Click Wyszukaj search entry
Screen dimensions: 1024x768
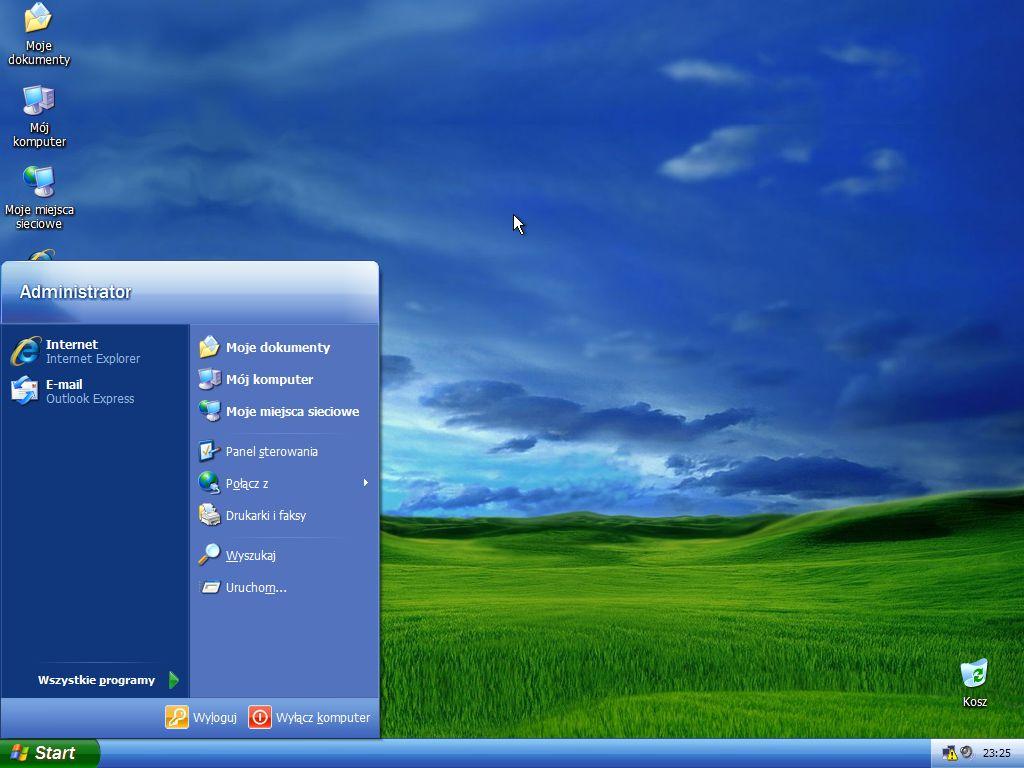(x=284, y=555)
